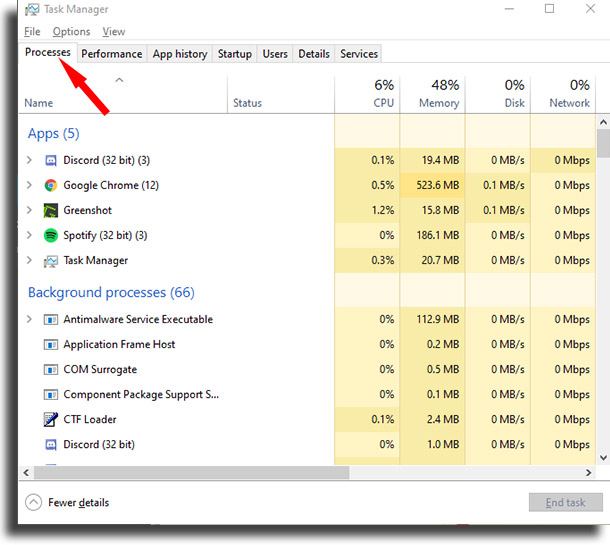This screenshot has height=545, width=610.
Task: Click the CTF Loader pen icon
Action: click(x=51, y=419)
